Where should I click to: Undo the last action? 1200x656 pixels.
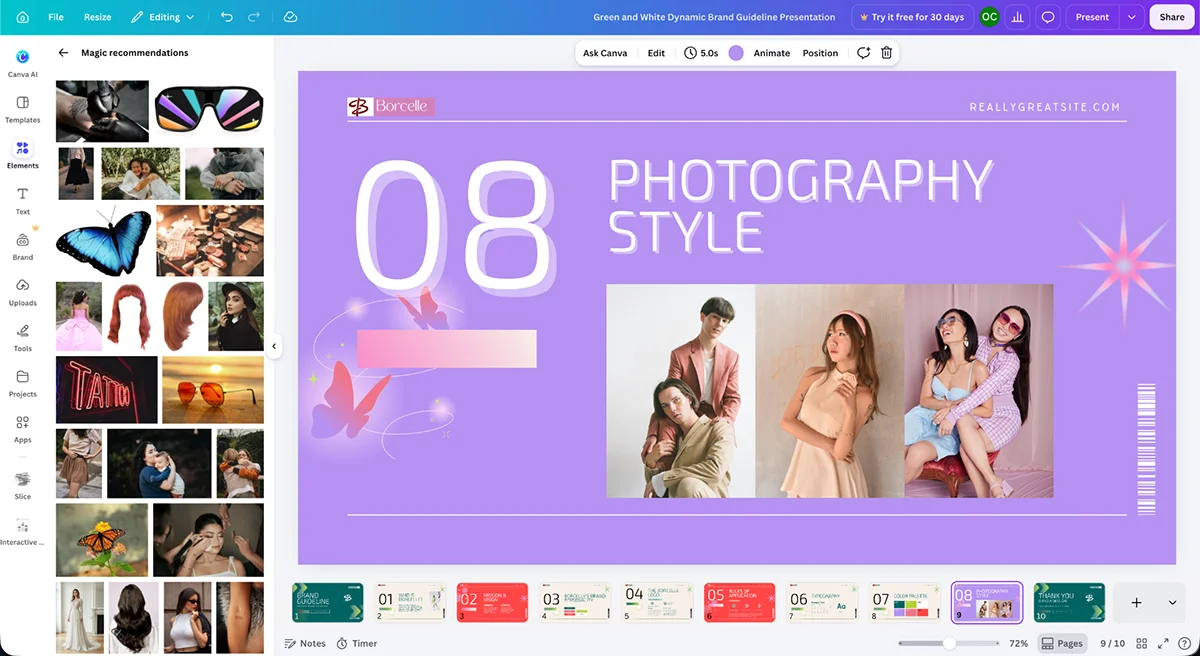(x=226, y=17)
